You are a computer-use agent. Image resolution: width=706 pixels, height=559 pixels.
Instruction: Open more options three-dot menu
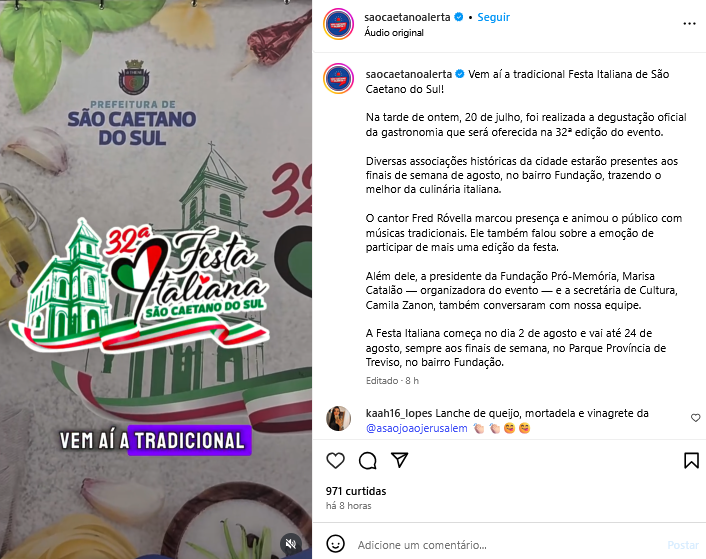689,24
